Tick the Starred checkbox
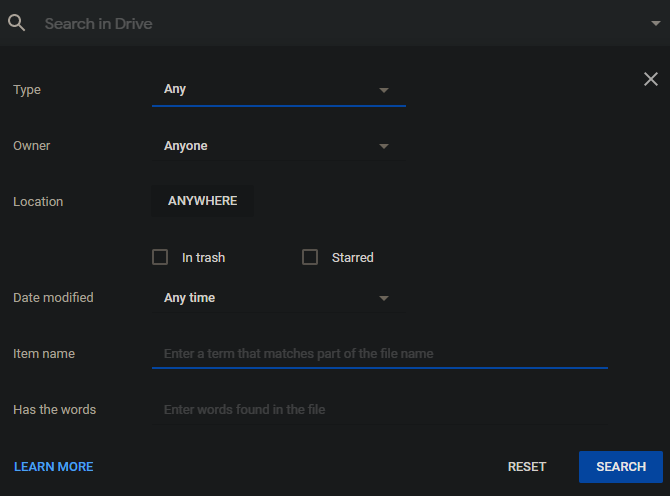Screen dimensions: 670x496 [x=310, y=257]
